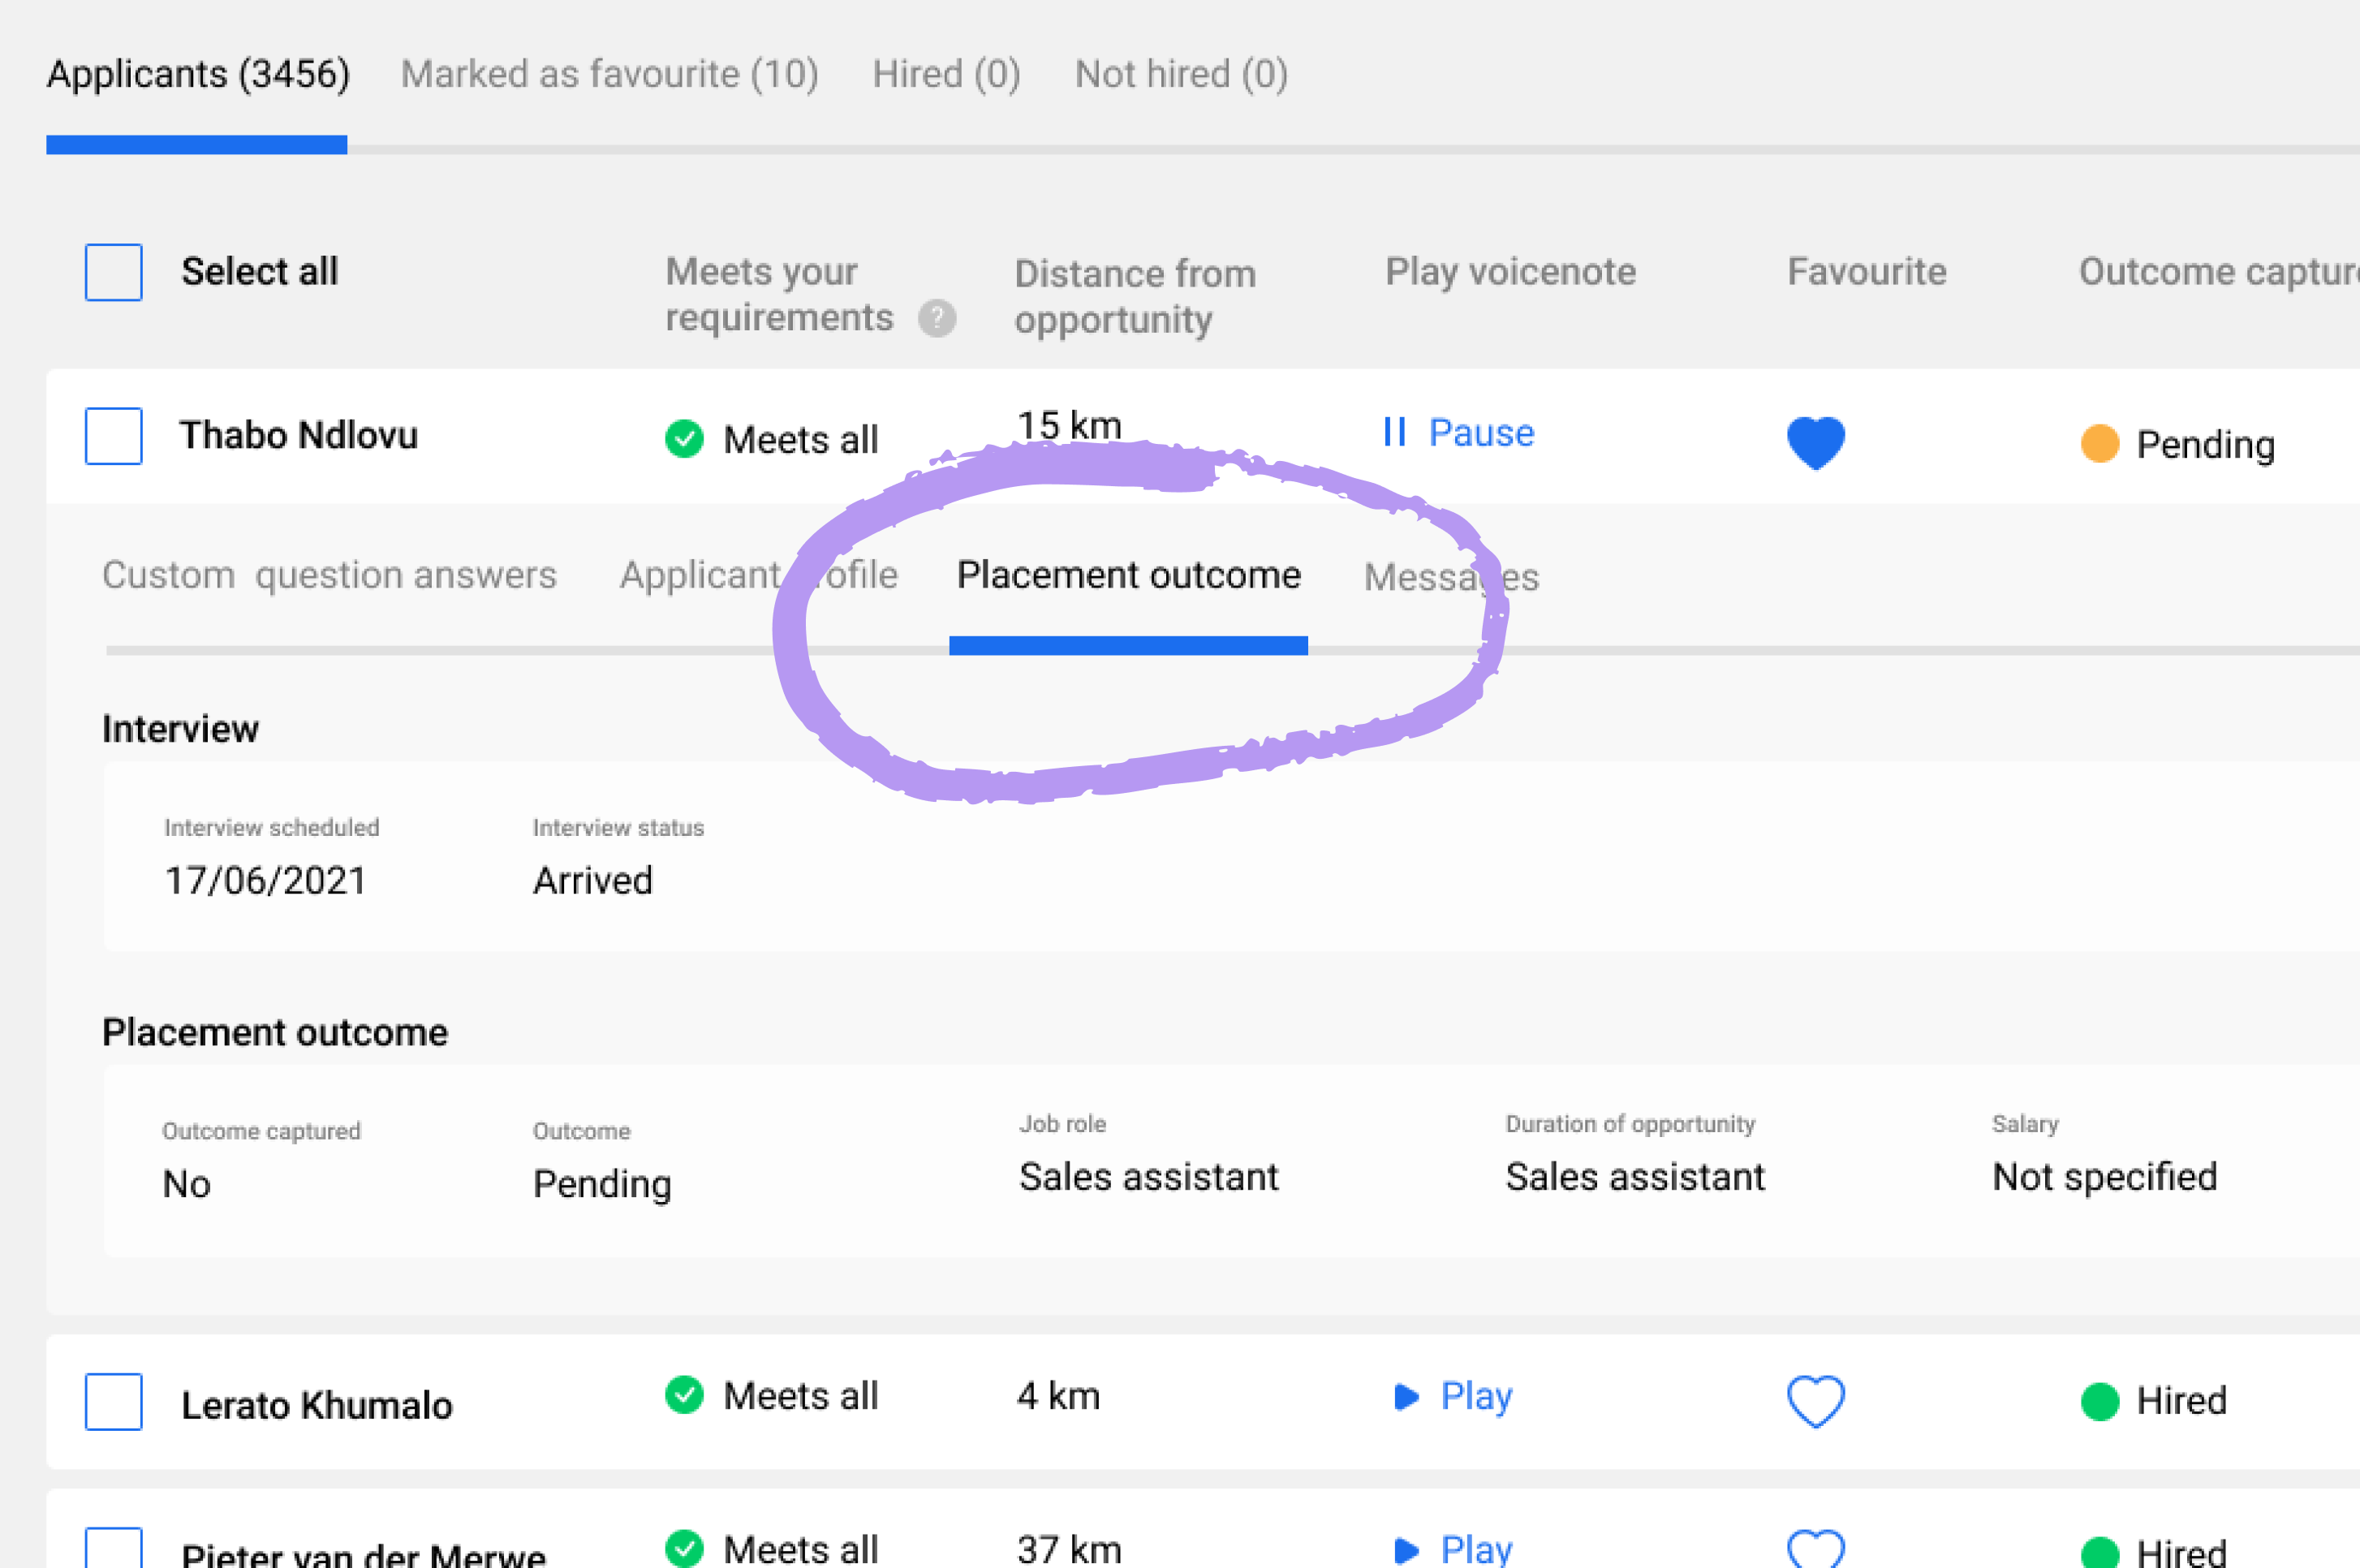Open Marked as favourite tab
Screen dimensions: 2360x1568
pos(609,74)
